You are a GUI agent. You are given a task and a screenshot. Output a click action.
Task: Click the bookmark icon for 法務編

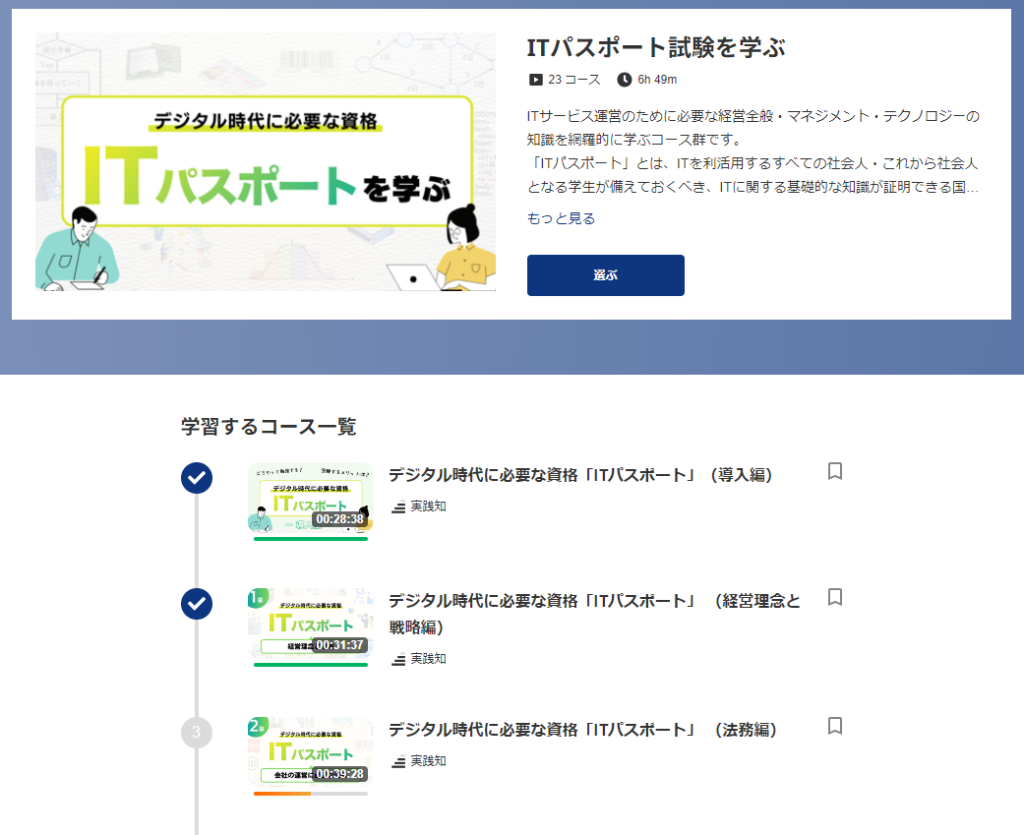(835, 726)
